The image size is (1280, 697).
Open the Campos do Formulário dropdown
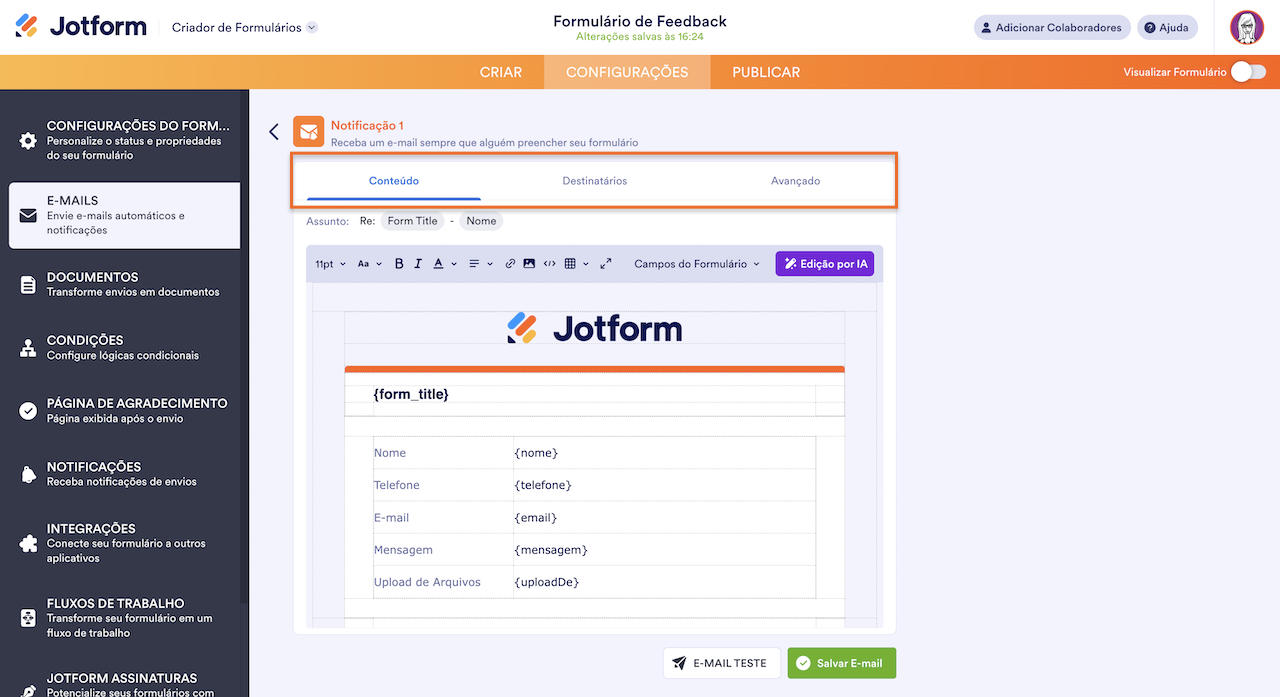point(697,264)
